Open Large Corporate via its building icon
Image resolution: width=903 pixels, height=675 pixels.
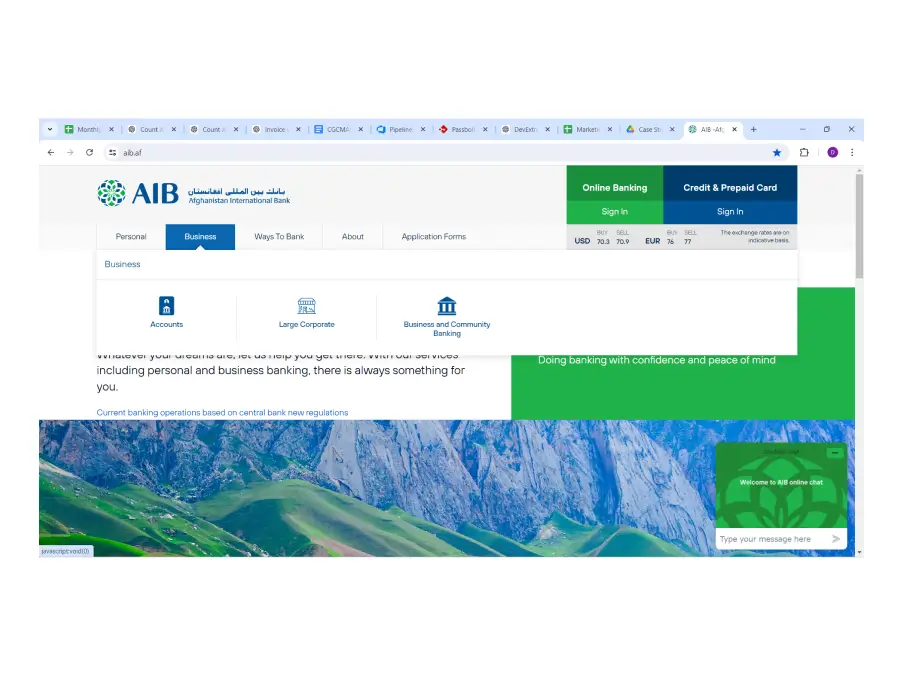tap(306, 306)
